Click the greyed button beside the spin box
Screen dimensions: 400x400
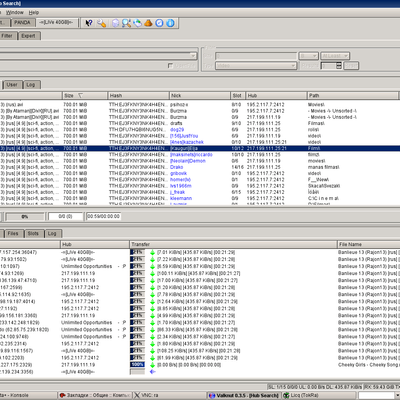tap(351, 66)
